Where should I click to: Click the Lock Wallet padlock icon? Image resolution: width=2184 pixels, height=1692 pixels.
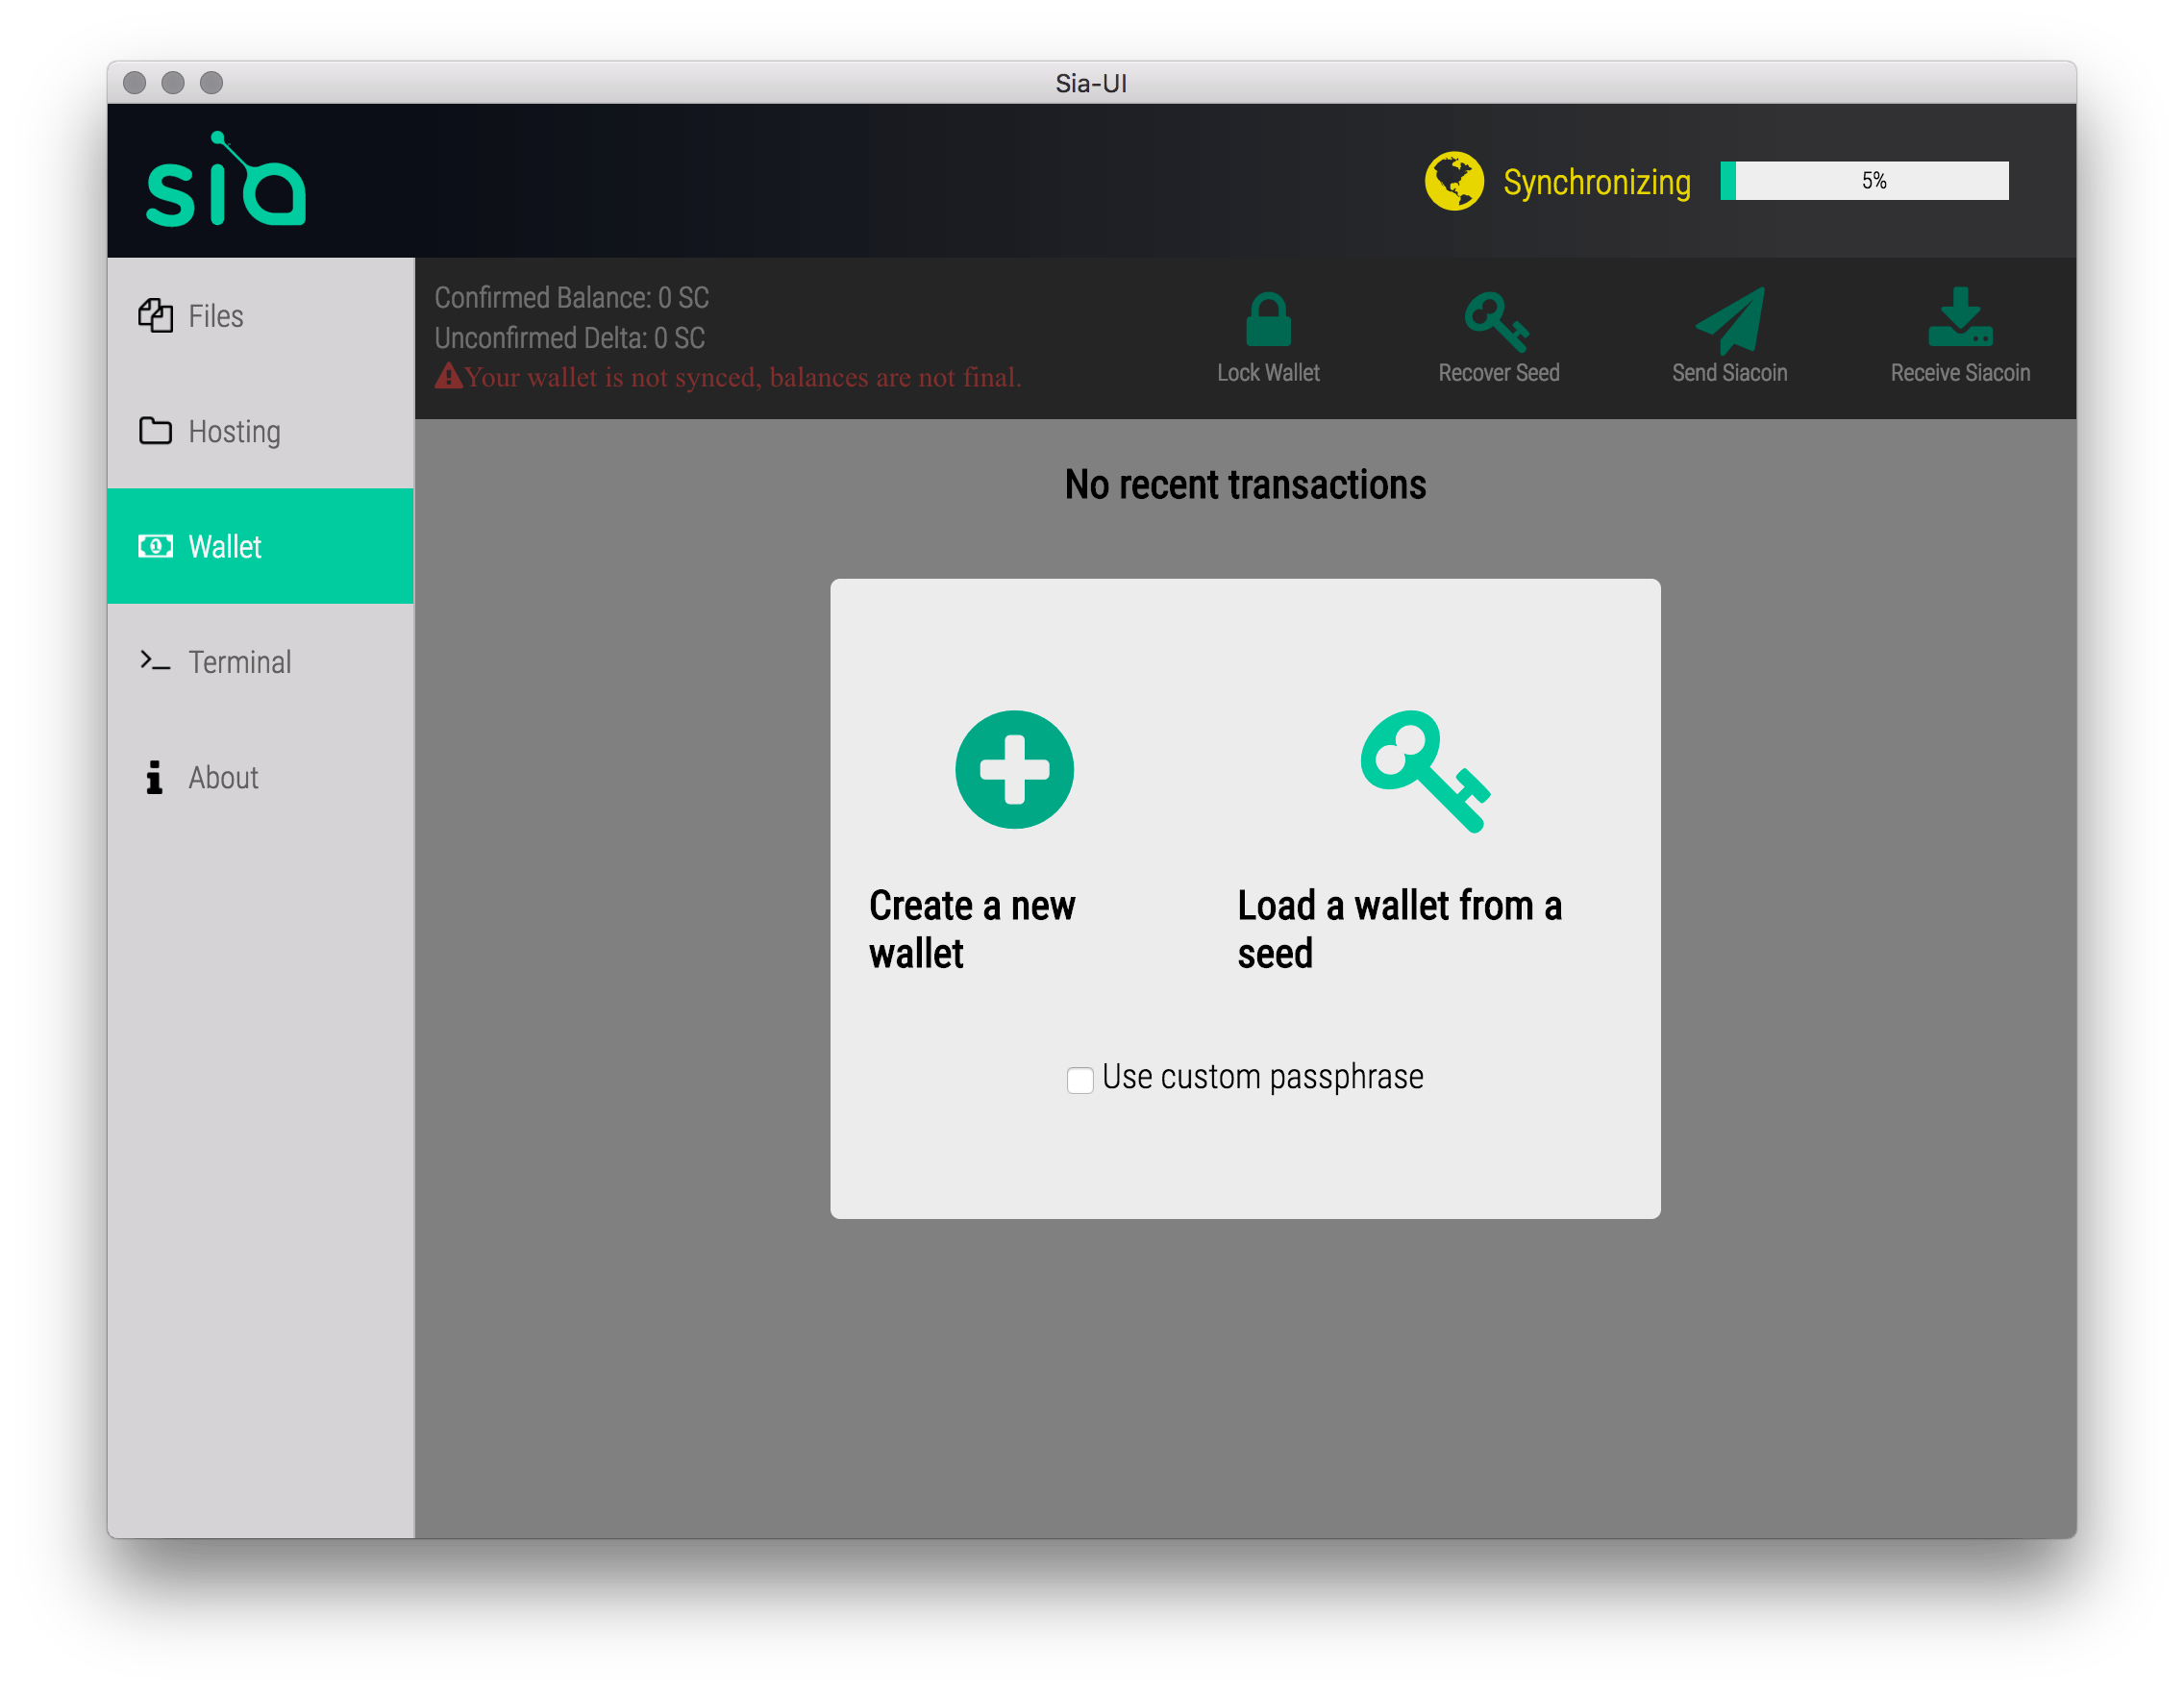pyautogui.click(x=1268, y=319)
